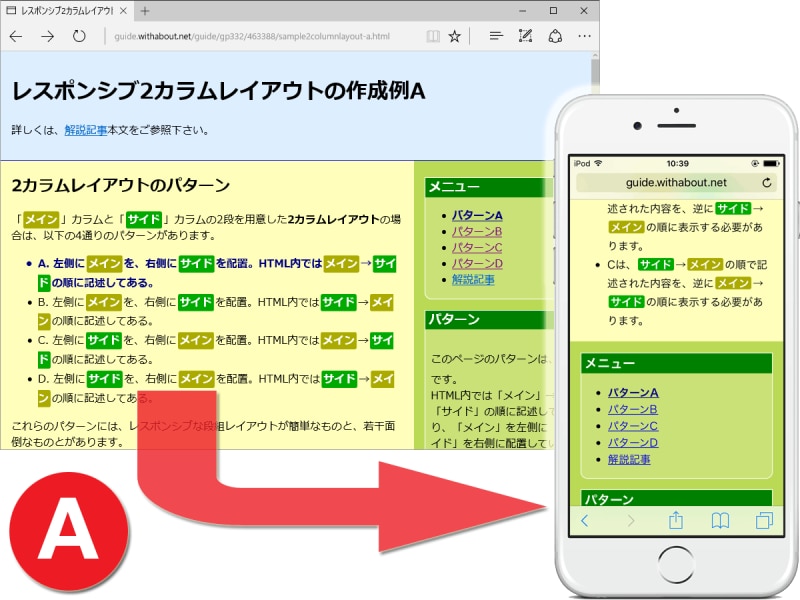Tap Safari's back arrow on the iPhone
Image resolution: width=800 pixels, height=600 pixels.
point(585,519)
